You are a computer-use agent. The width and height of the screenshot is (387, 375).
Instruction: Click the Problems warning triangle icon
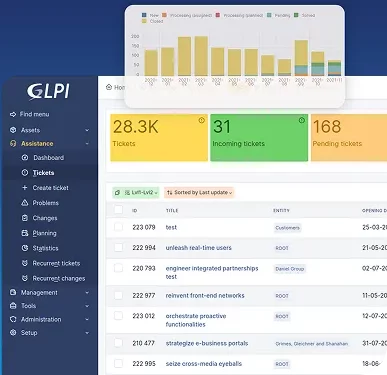(25, 203)
